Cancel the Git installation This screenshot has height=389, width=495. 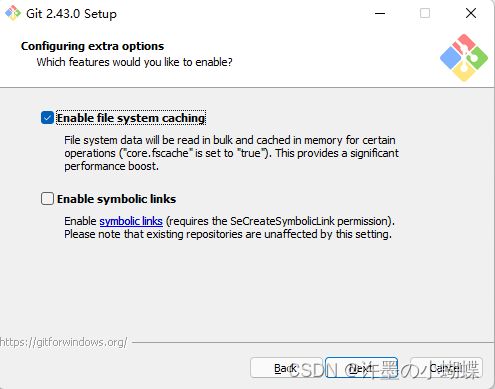(x=446, y=368)
